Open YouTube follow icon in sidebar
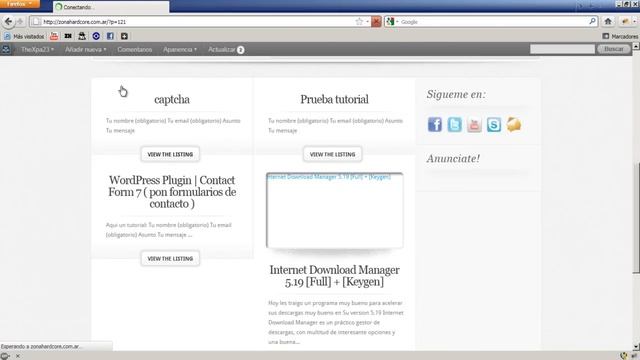640x360 pixels. click(x=474, y=124)
